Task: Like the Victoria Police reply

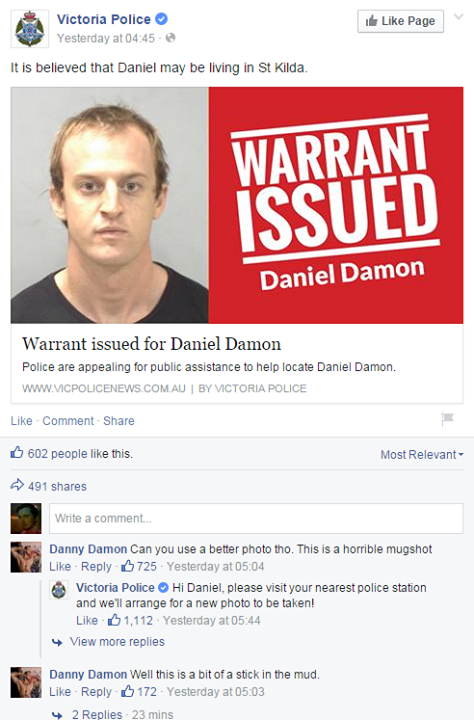Action: 87,620
